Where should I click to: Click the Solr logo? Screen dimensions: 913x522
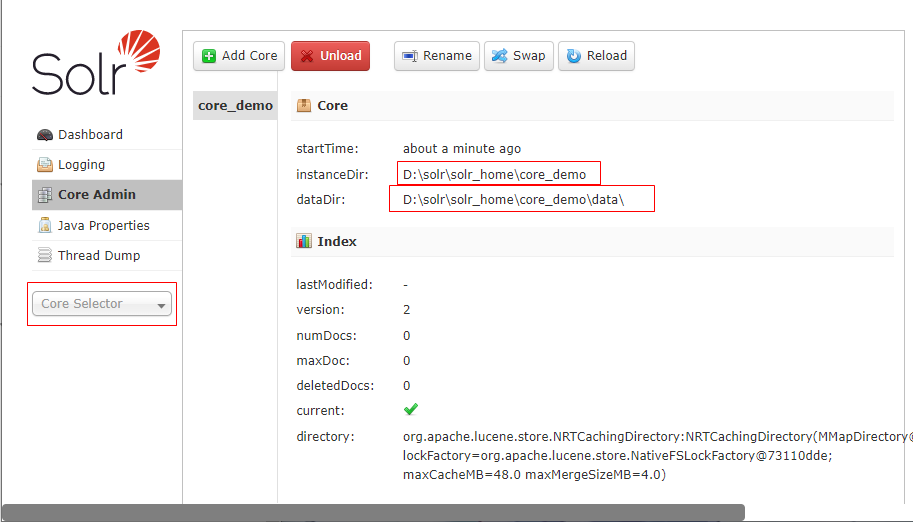pos(96,62)
